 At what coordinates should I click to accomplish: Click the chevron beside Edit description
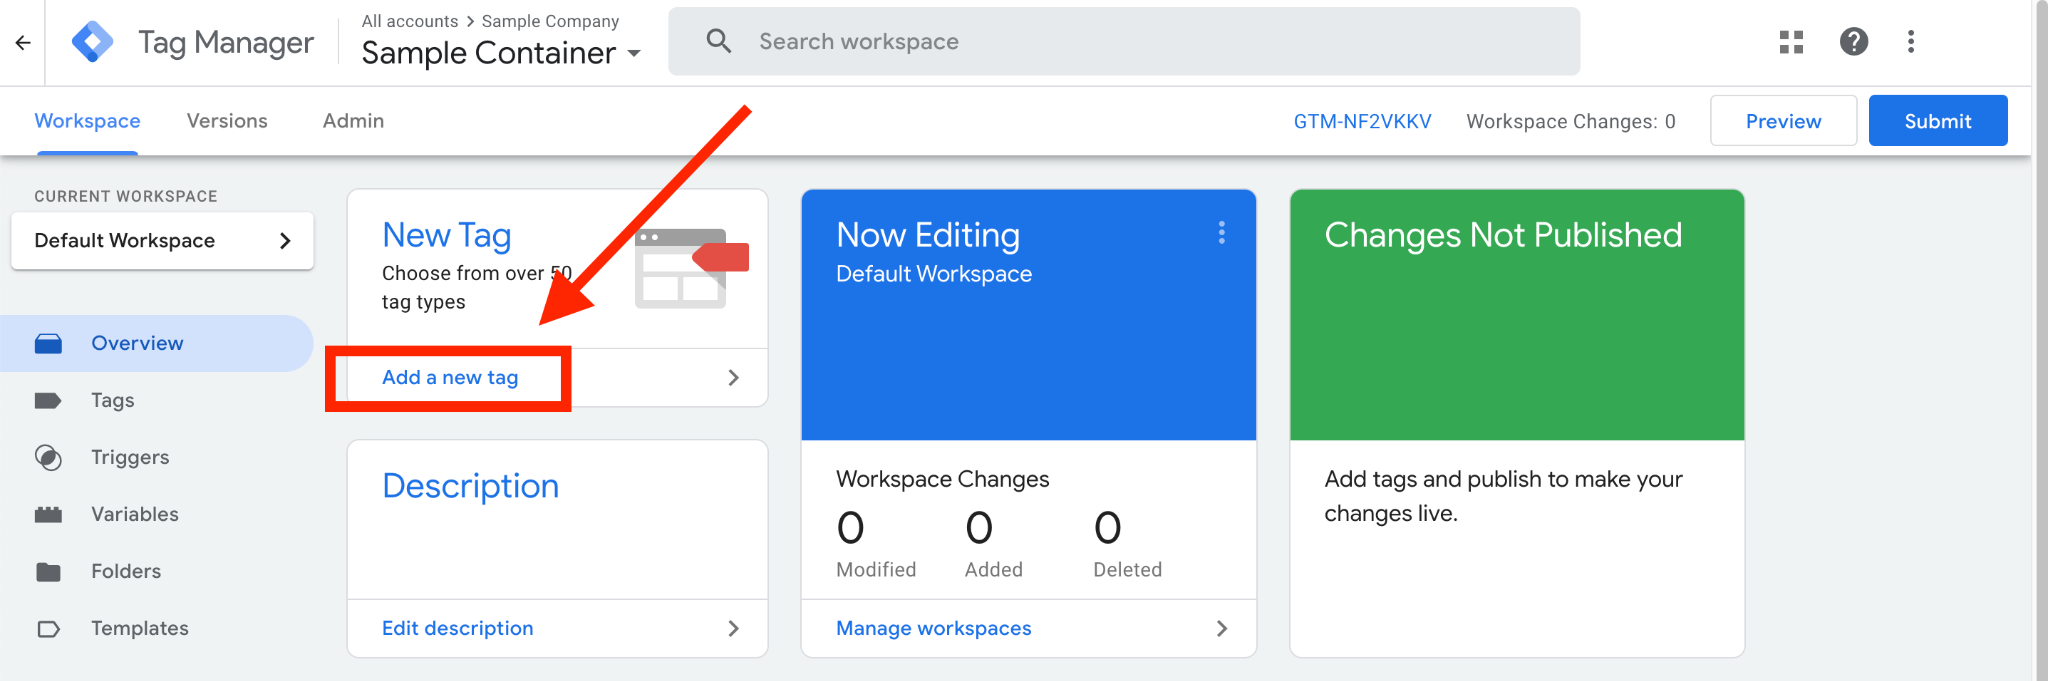733,629
